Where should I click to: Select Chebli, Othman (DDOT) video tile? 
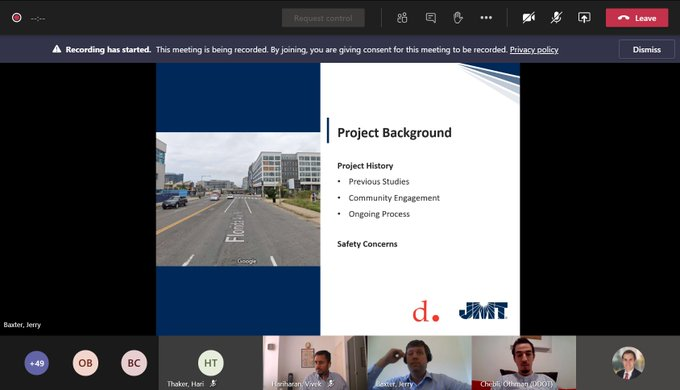[524, 363]
